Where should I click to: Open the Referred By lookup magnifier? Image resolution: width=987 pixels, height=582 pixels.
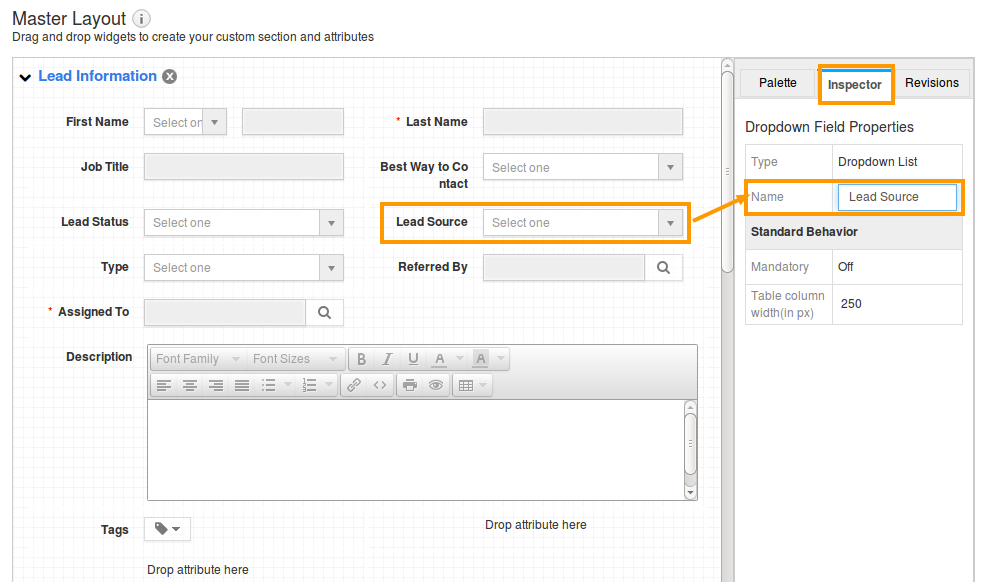coord(665,267)
